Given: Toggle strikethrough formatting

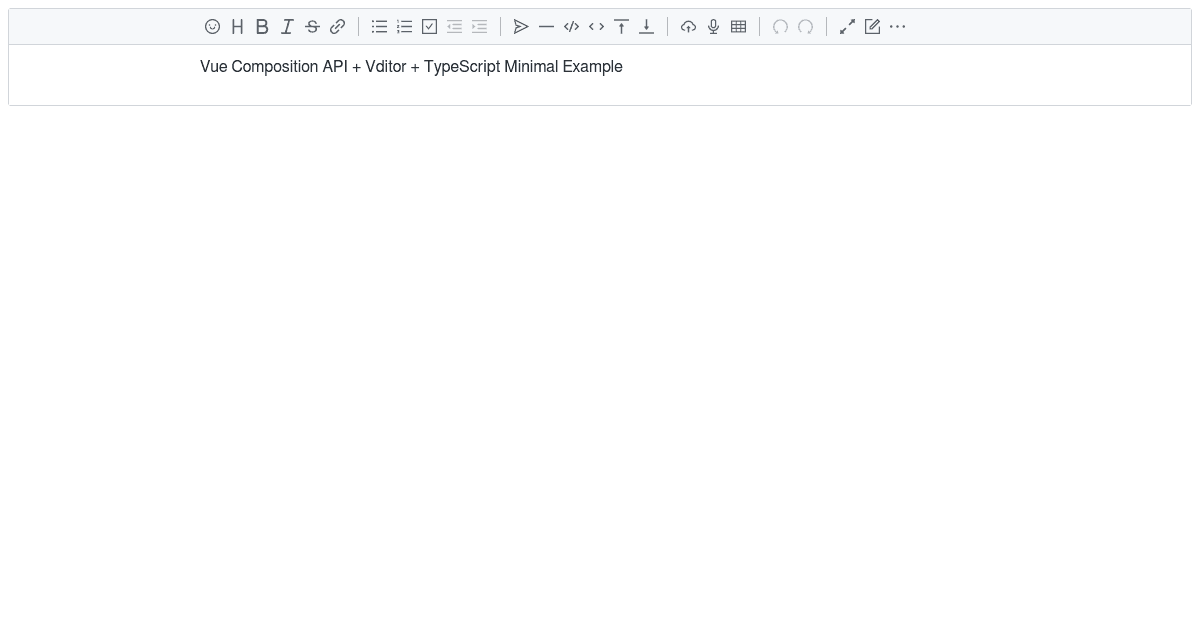Looking at the screenshot, I should [312, 27].
